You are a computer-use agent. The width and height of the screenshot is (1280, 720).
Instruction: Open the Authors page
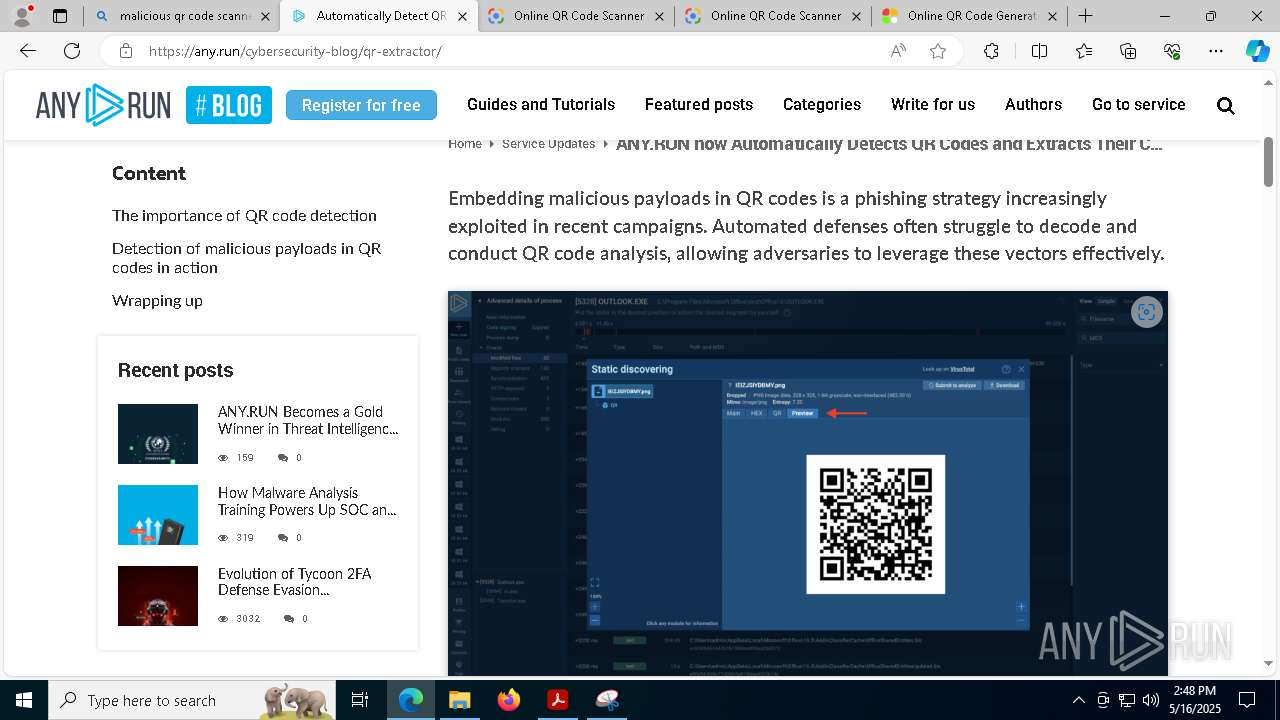pos(1033,105)
